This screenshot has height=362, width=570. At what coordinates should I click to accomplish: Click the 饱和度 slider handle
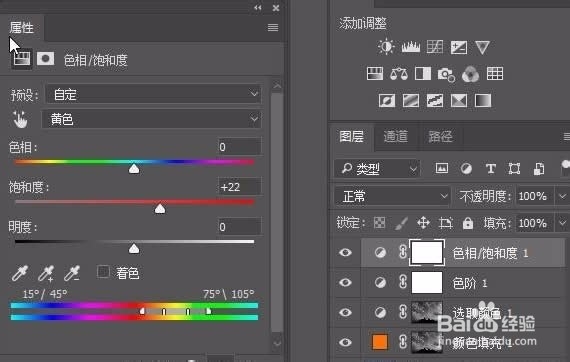[160, 209]
